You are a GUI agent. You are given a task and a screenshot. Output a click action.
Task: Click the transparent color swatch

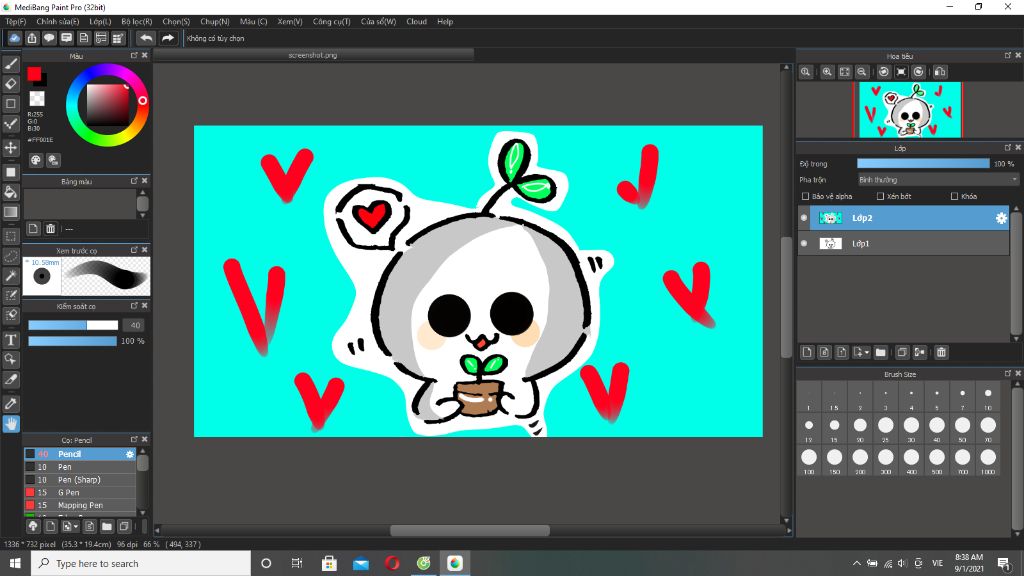pos(37,99)
